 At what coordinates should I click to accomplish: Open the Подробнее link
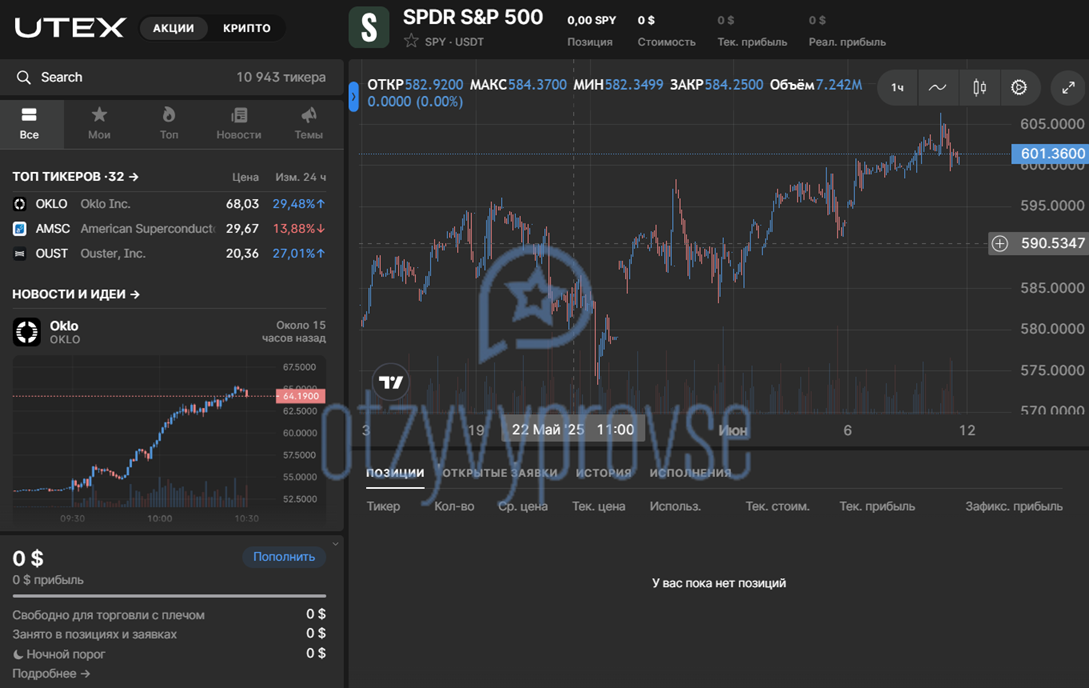(x=51, y=673)
